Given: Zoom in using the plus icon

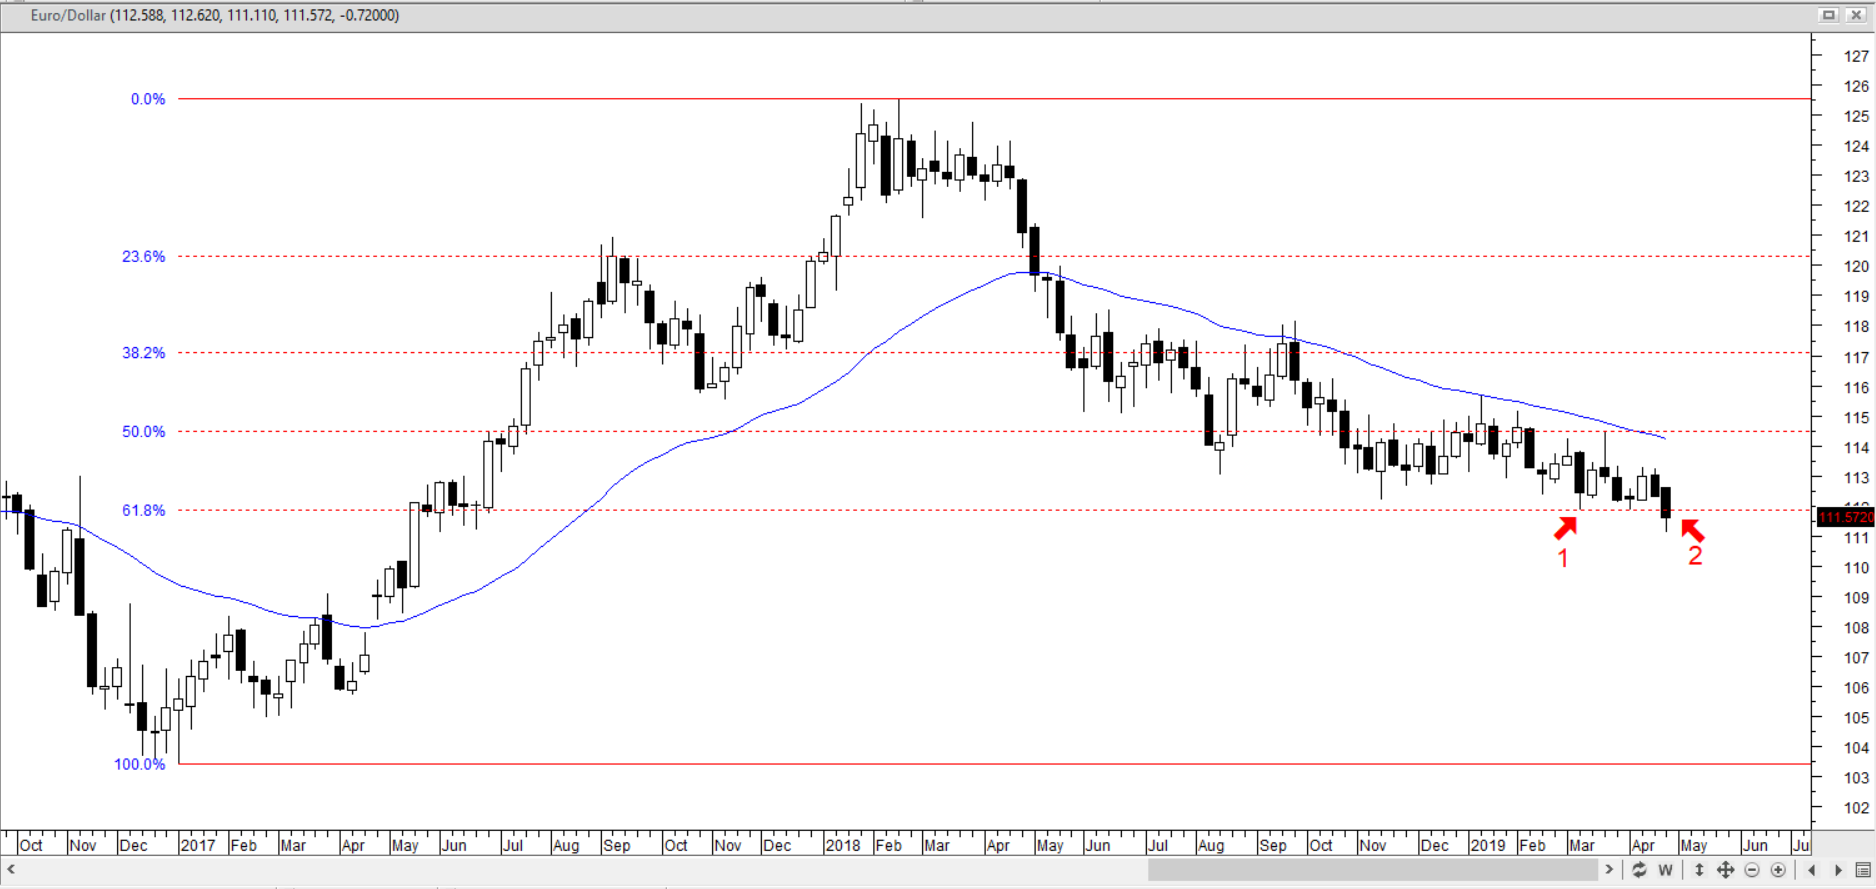Looking at the screenshot, I should [x=1778, y=870].
